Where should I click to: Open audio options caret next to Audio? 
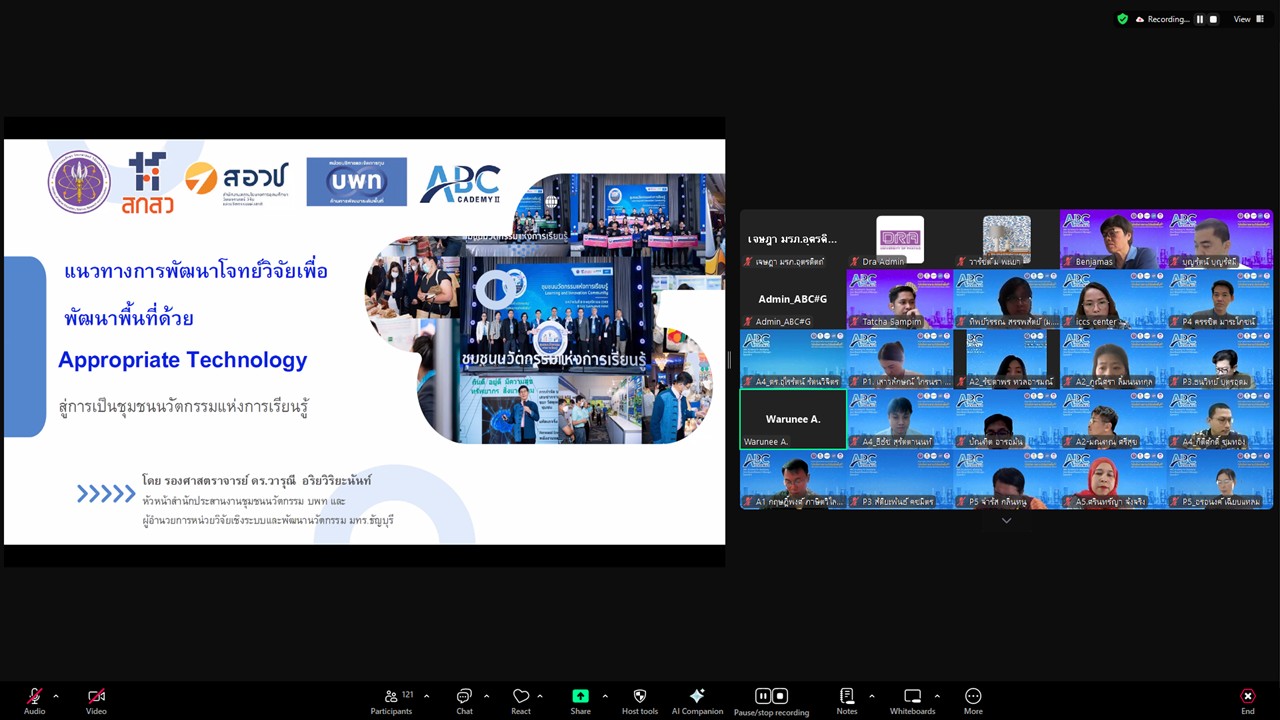(56, 696)
